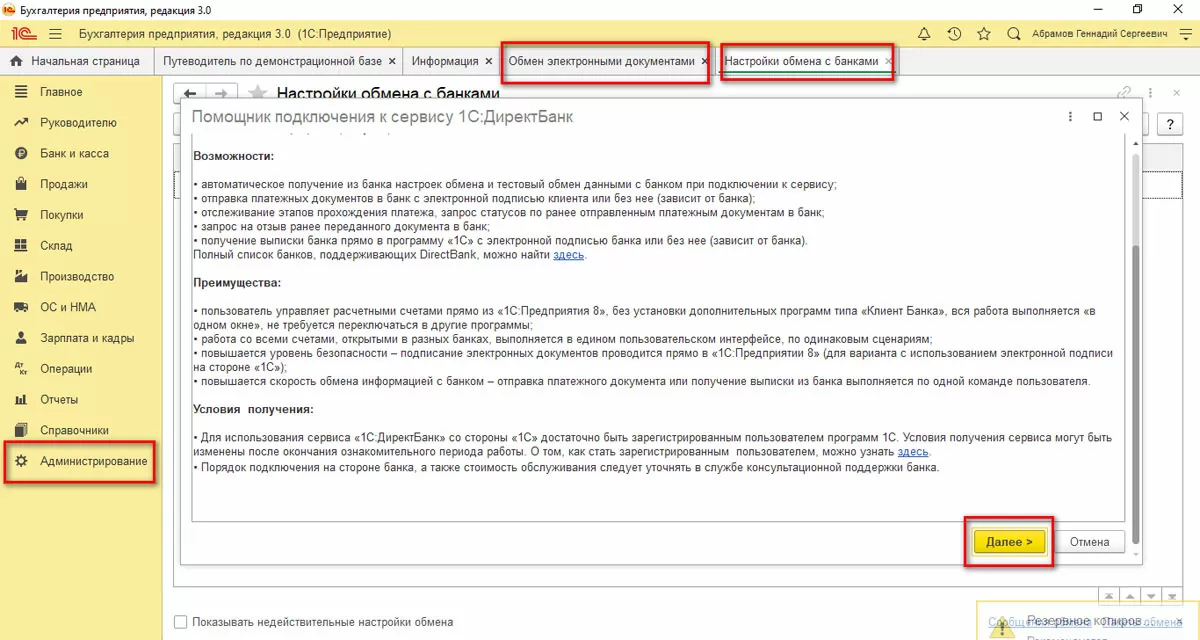Open the Руководителю section
The image size is (1200, 640).
[x=80, y=123]
